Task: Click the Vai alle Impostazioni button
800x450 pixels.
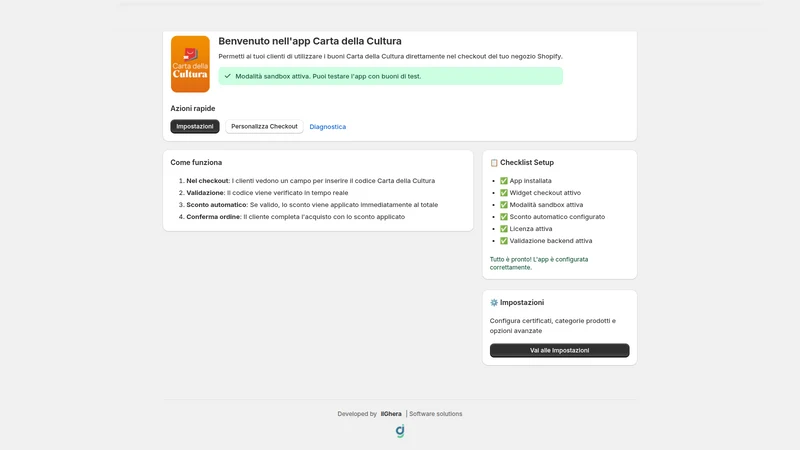Action: [x=559, y=351]
